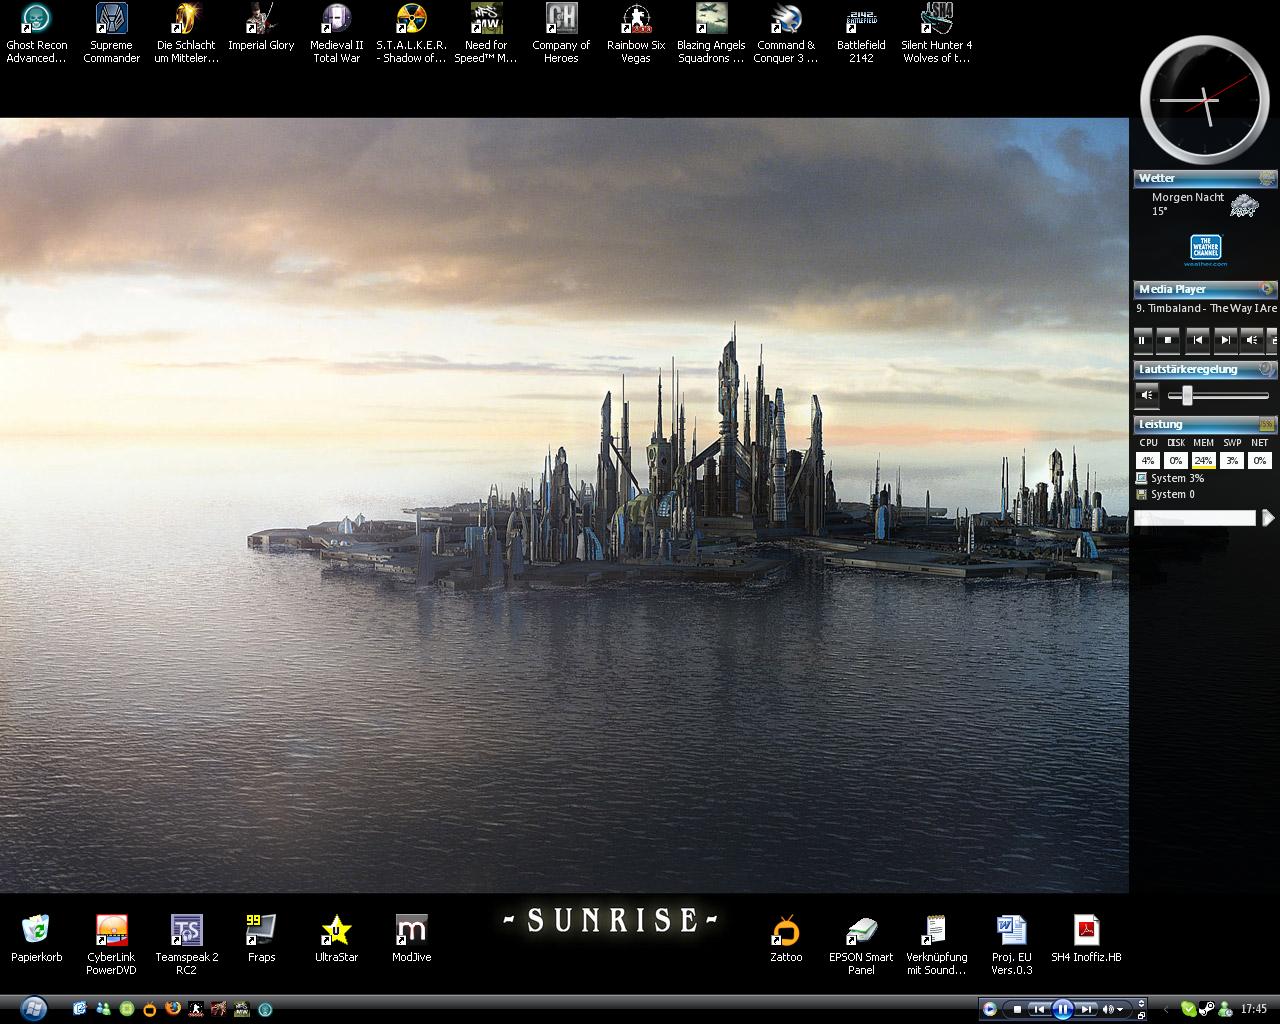Select the Command & Conquer 3 icon
The image size is (1280, 1024).
[x=786, y=33]
